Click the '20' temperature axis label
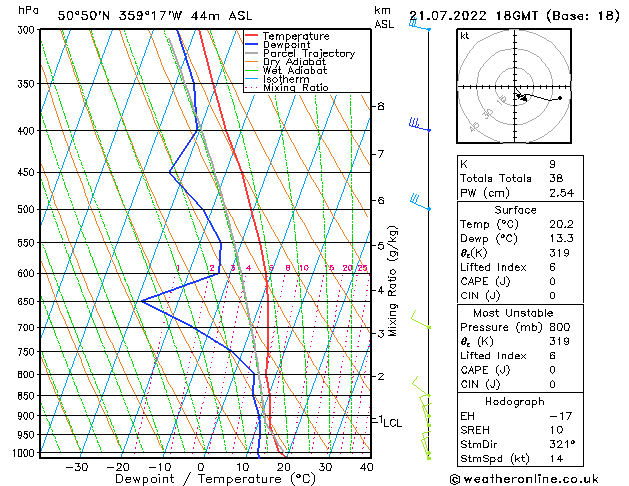Viewport: 629px width, 486px height. click(x=284, y=467)
